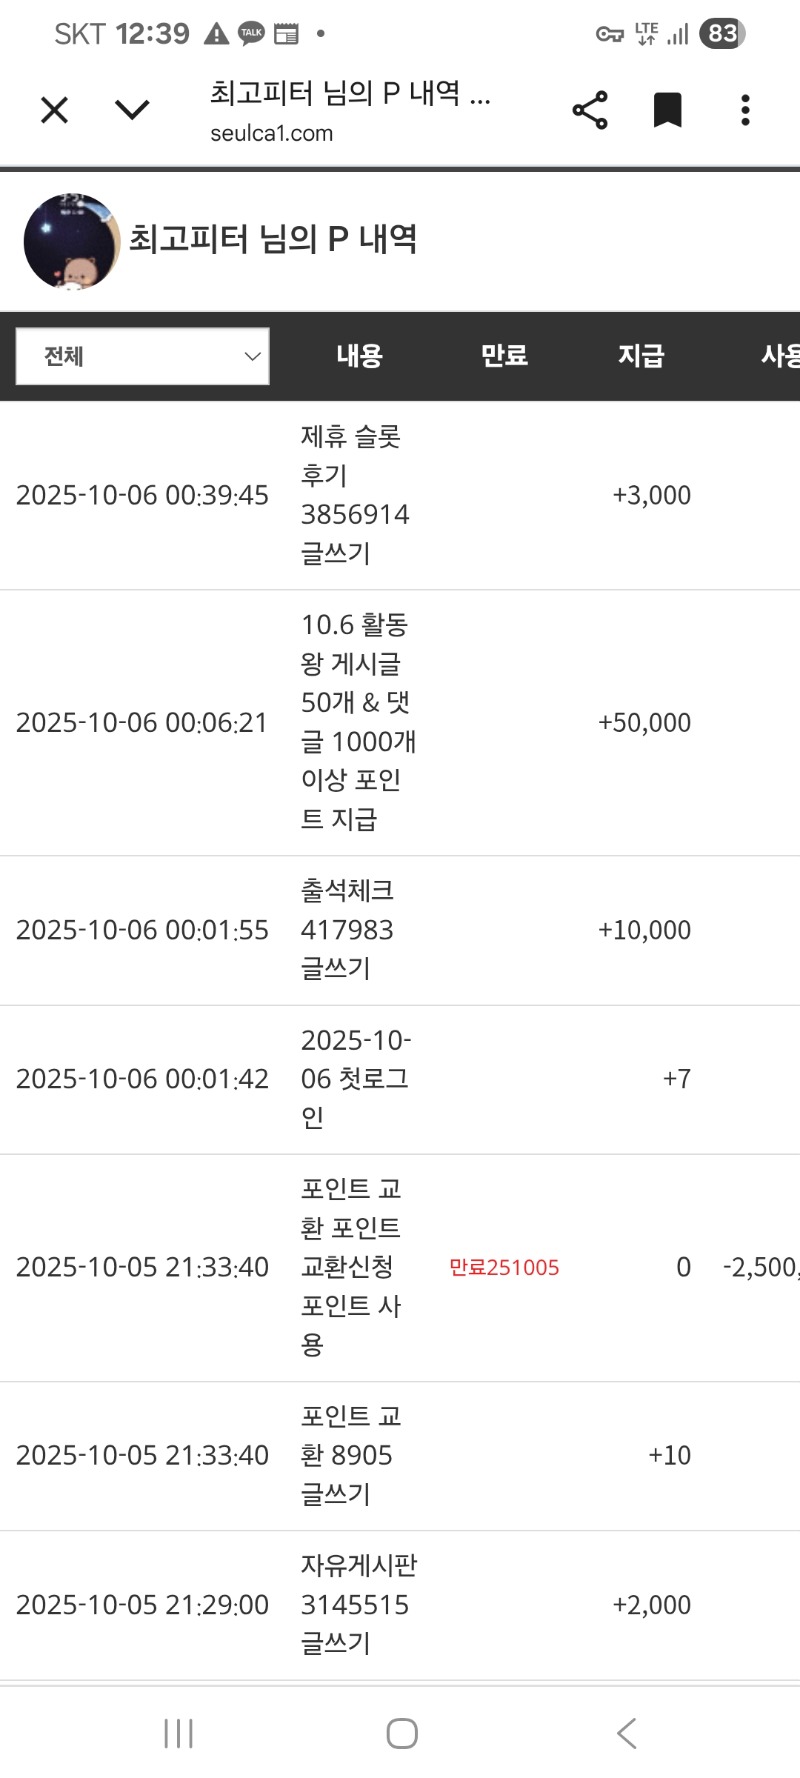Viewport: 800px width, 1778px height.
Task: Open the 제휴 슬롯 후기 3856914 entry
Action: [x=354, y=495]
